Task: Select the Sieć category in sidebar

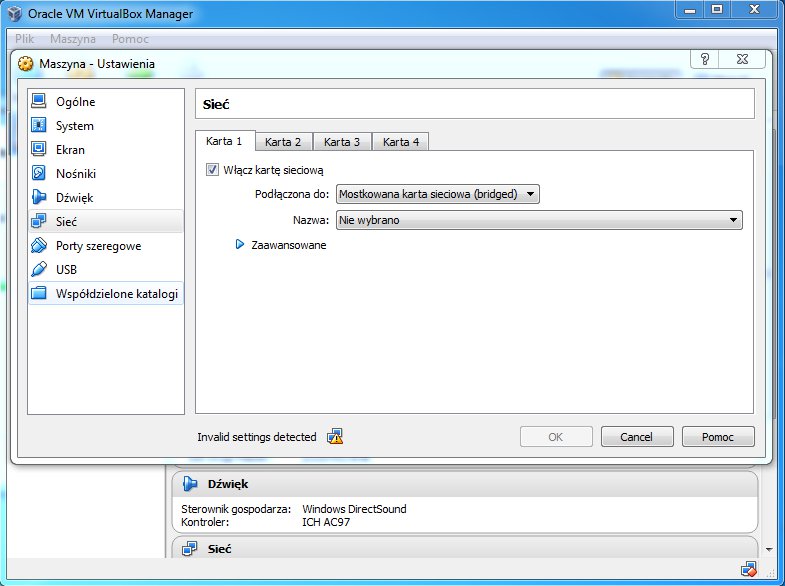Action: (106, 221)
